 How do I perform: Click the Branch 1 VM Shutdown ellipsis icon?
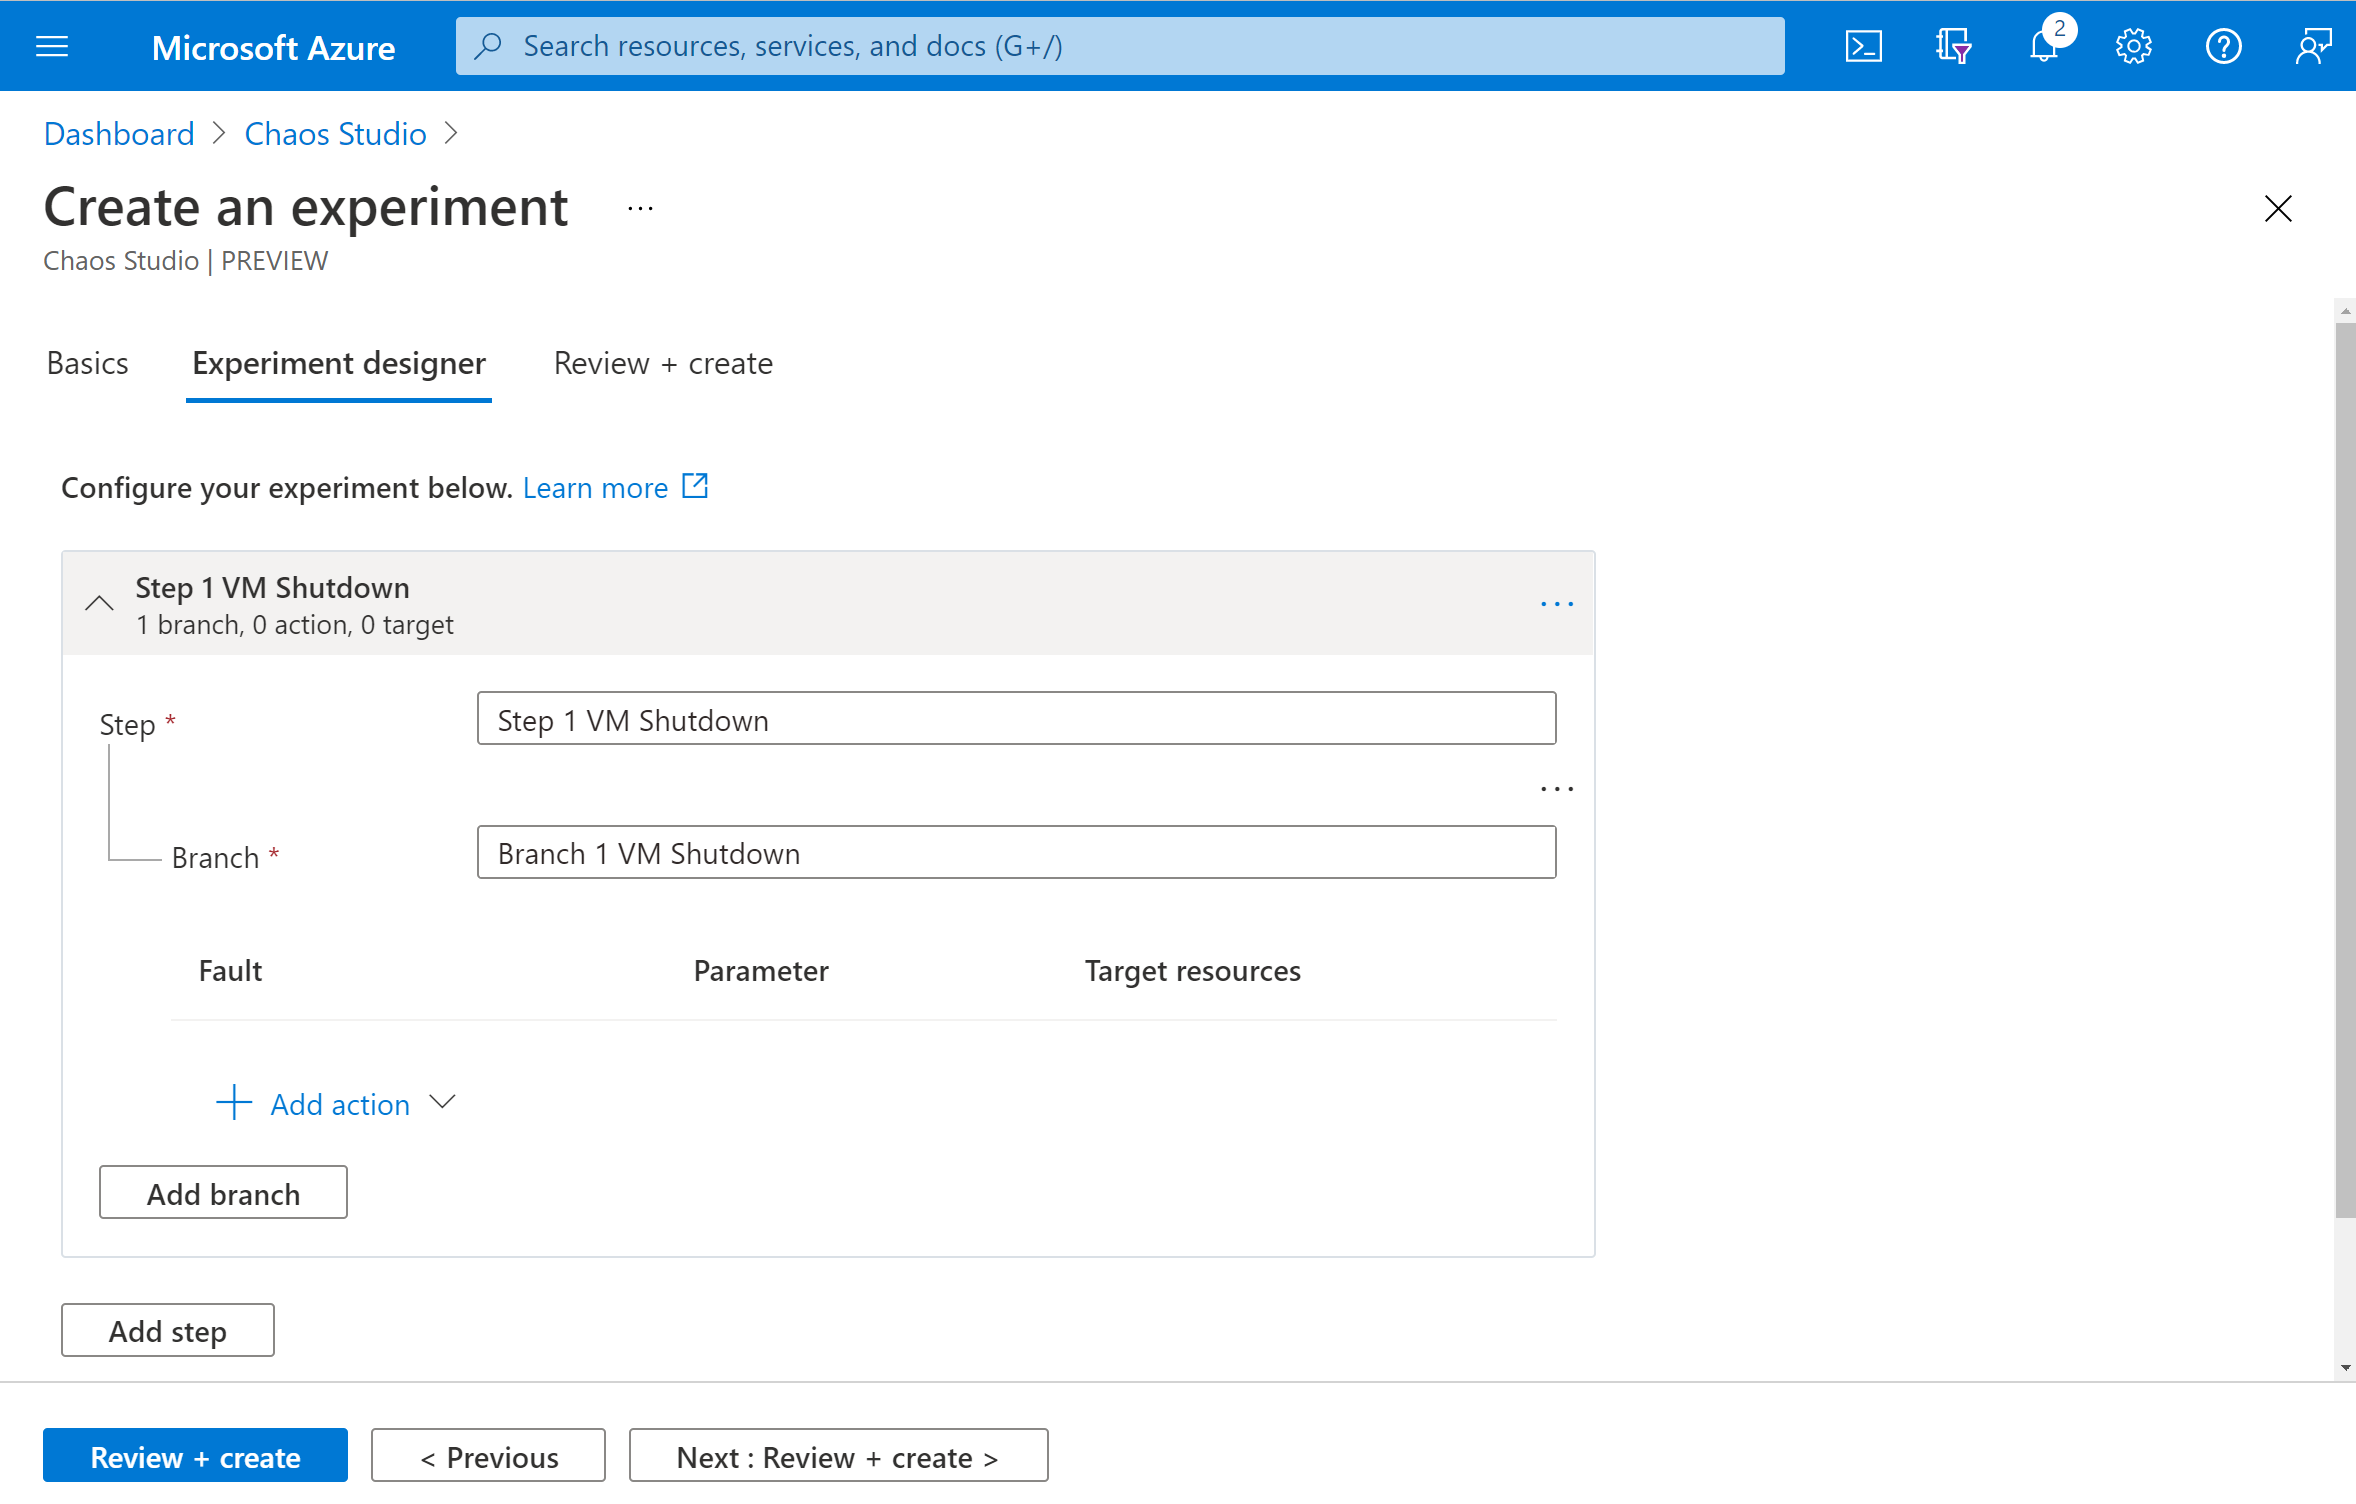click(x=1558, y=788)
